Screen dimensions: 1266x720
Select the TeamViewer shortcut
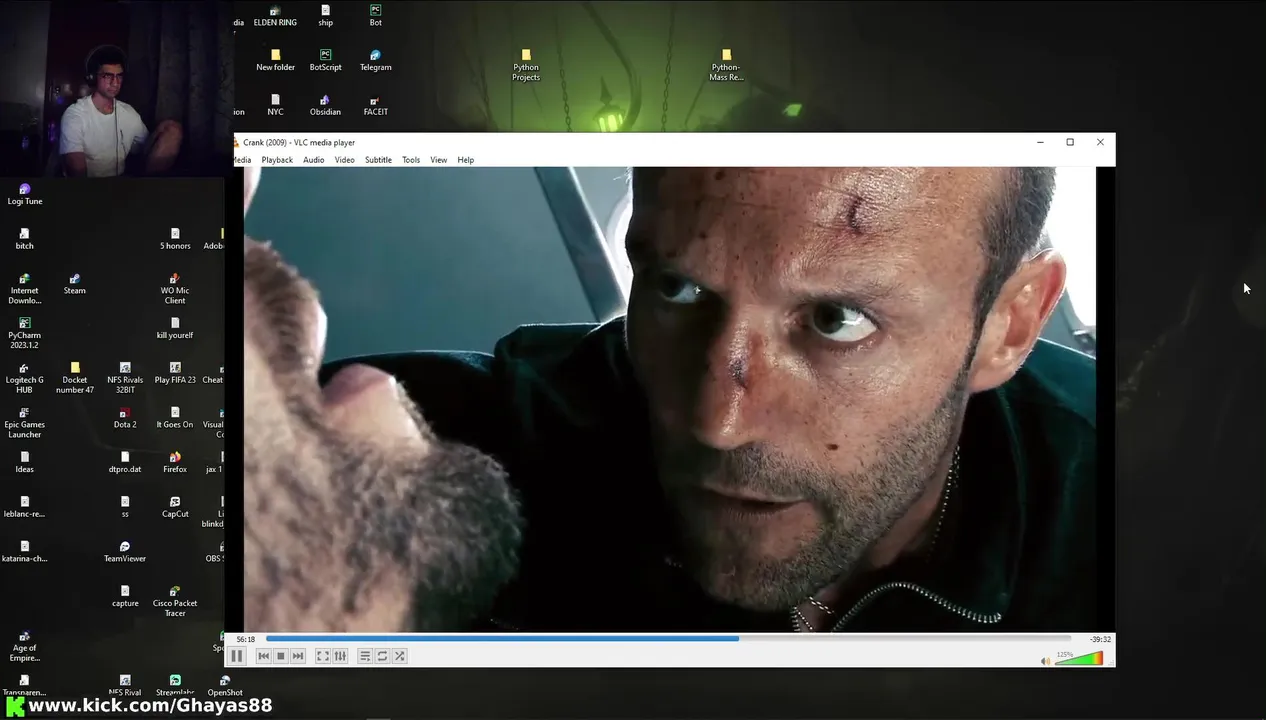[x=125, y=552]
